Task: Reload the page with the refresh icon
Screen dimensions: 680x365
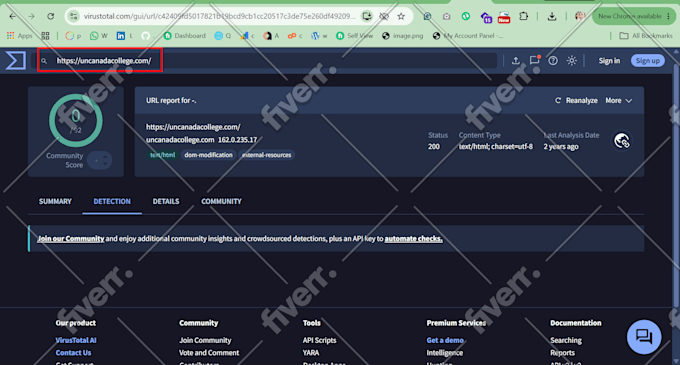Action: pos(51,16)
